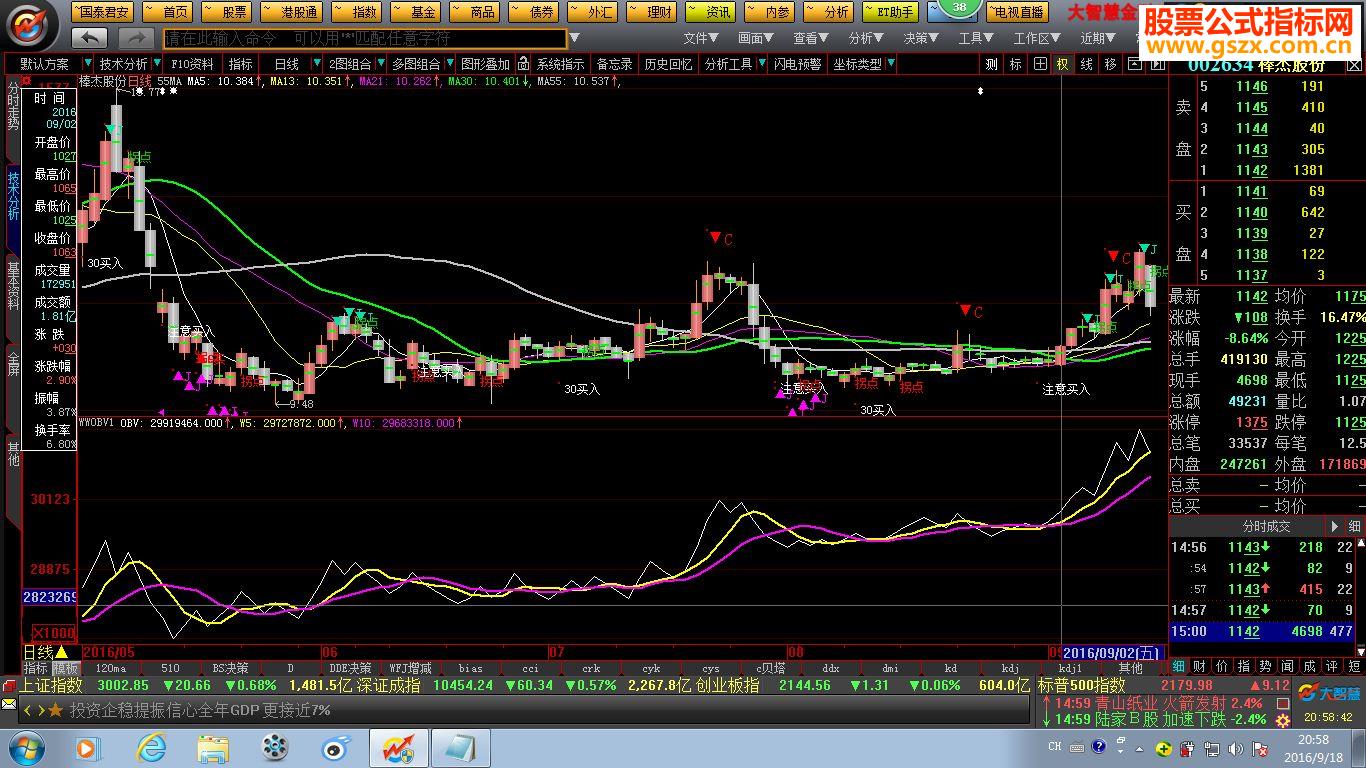Click the grid layout icon in chart toolbar
This screenshot has height=768, width=1366.
1040,64
